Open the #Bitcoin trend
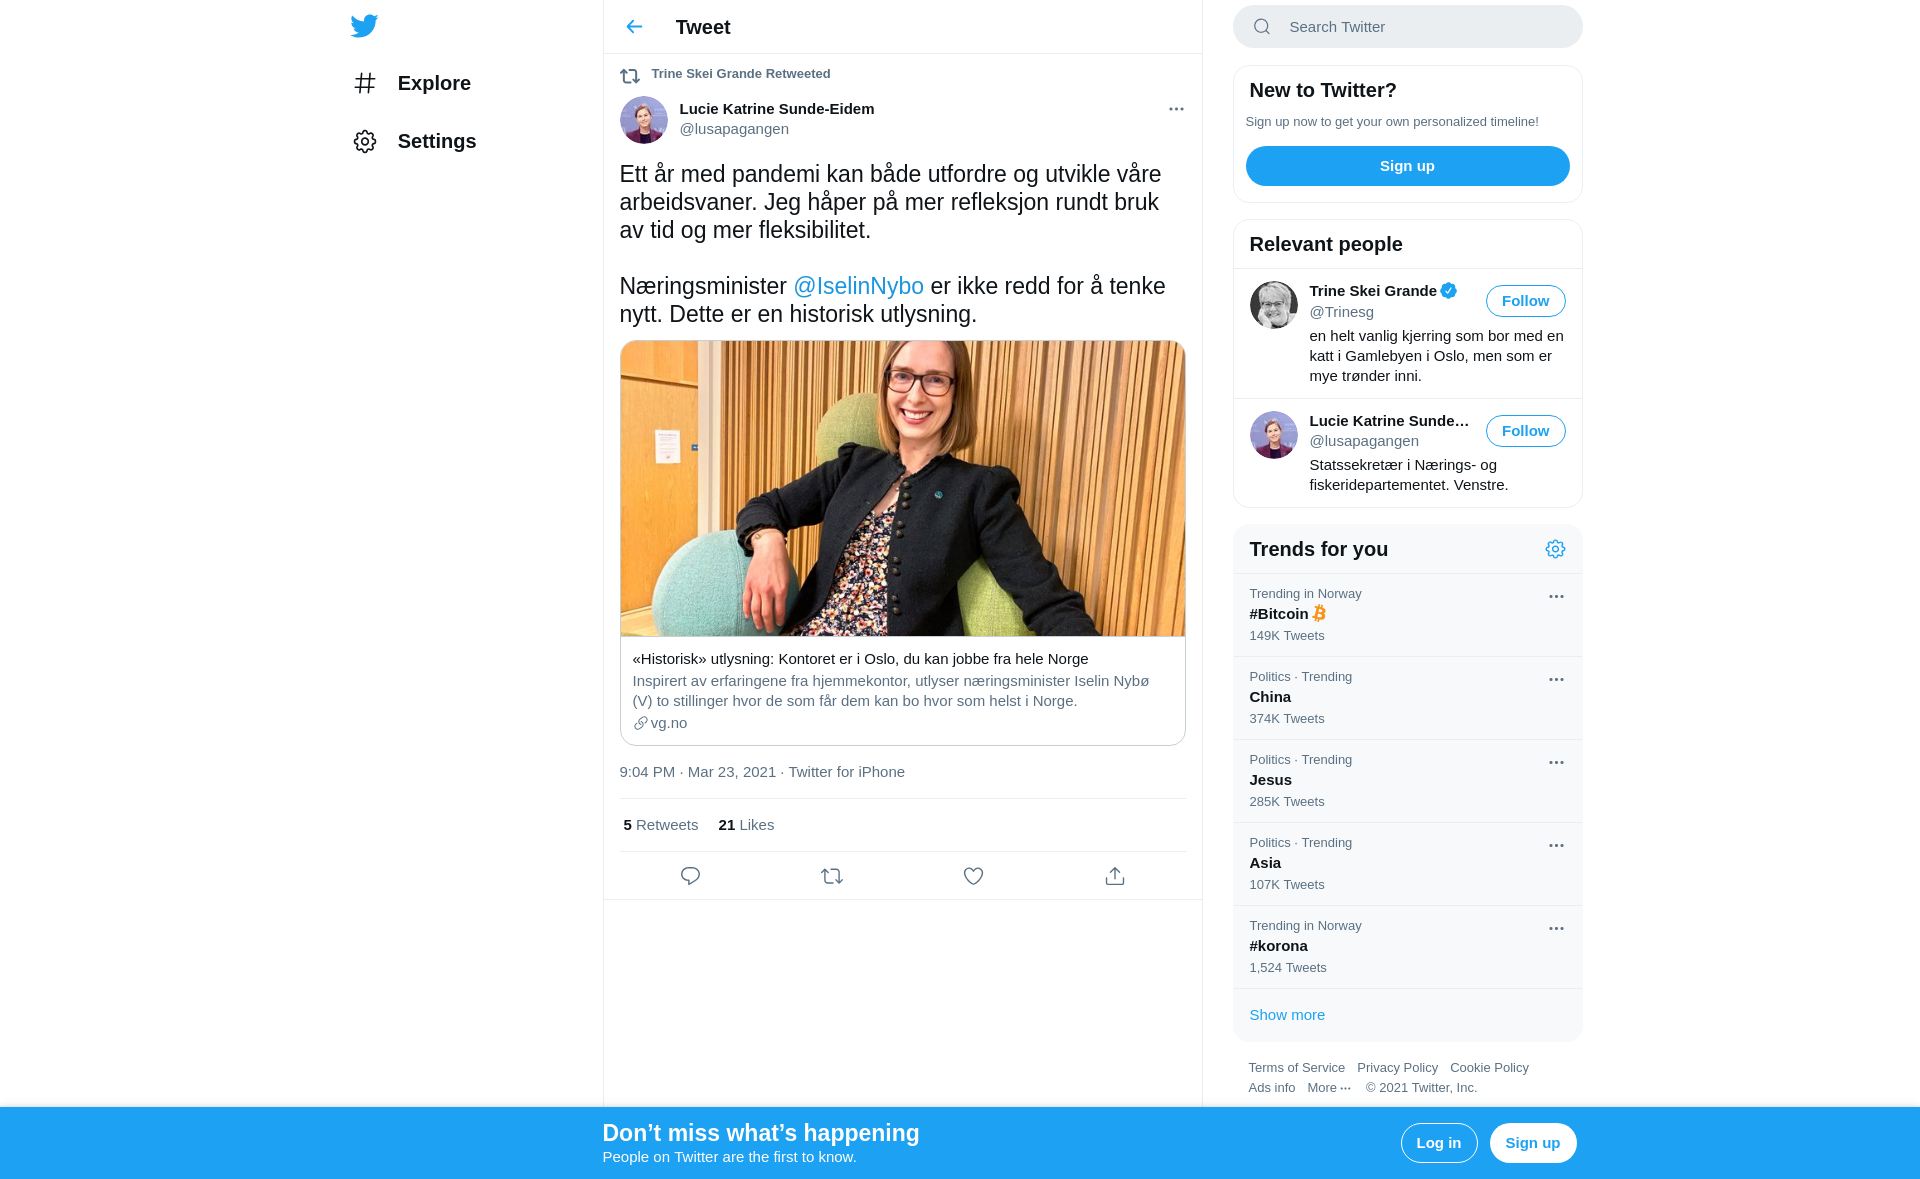The height and width of the screenshot is (1179, 1920). tap(1408, 615)
